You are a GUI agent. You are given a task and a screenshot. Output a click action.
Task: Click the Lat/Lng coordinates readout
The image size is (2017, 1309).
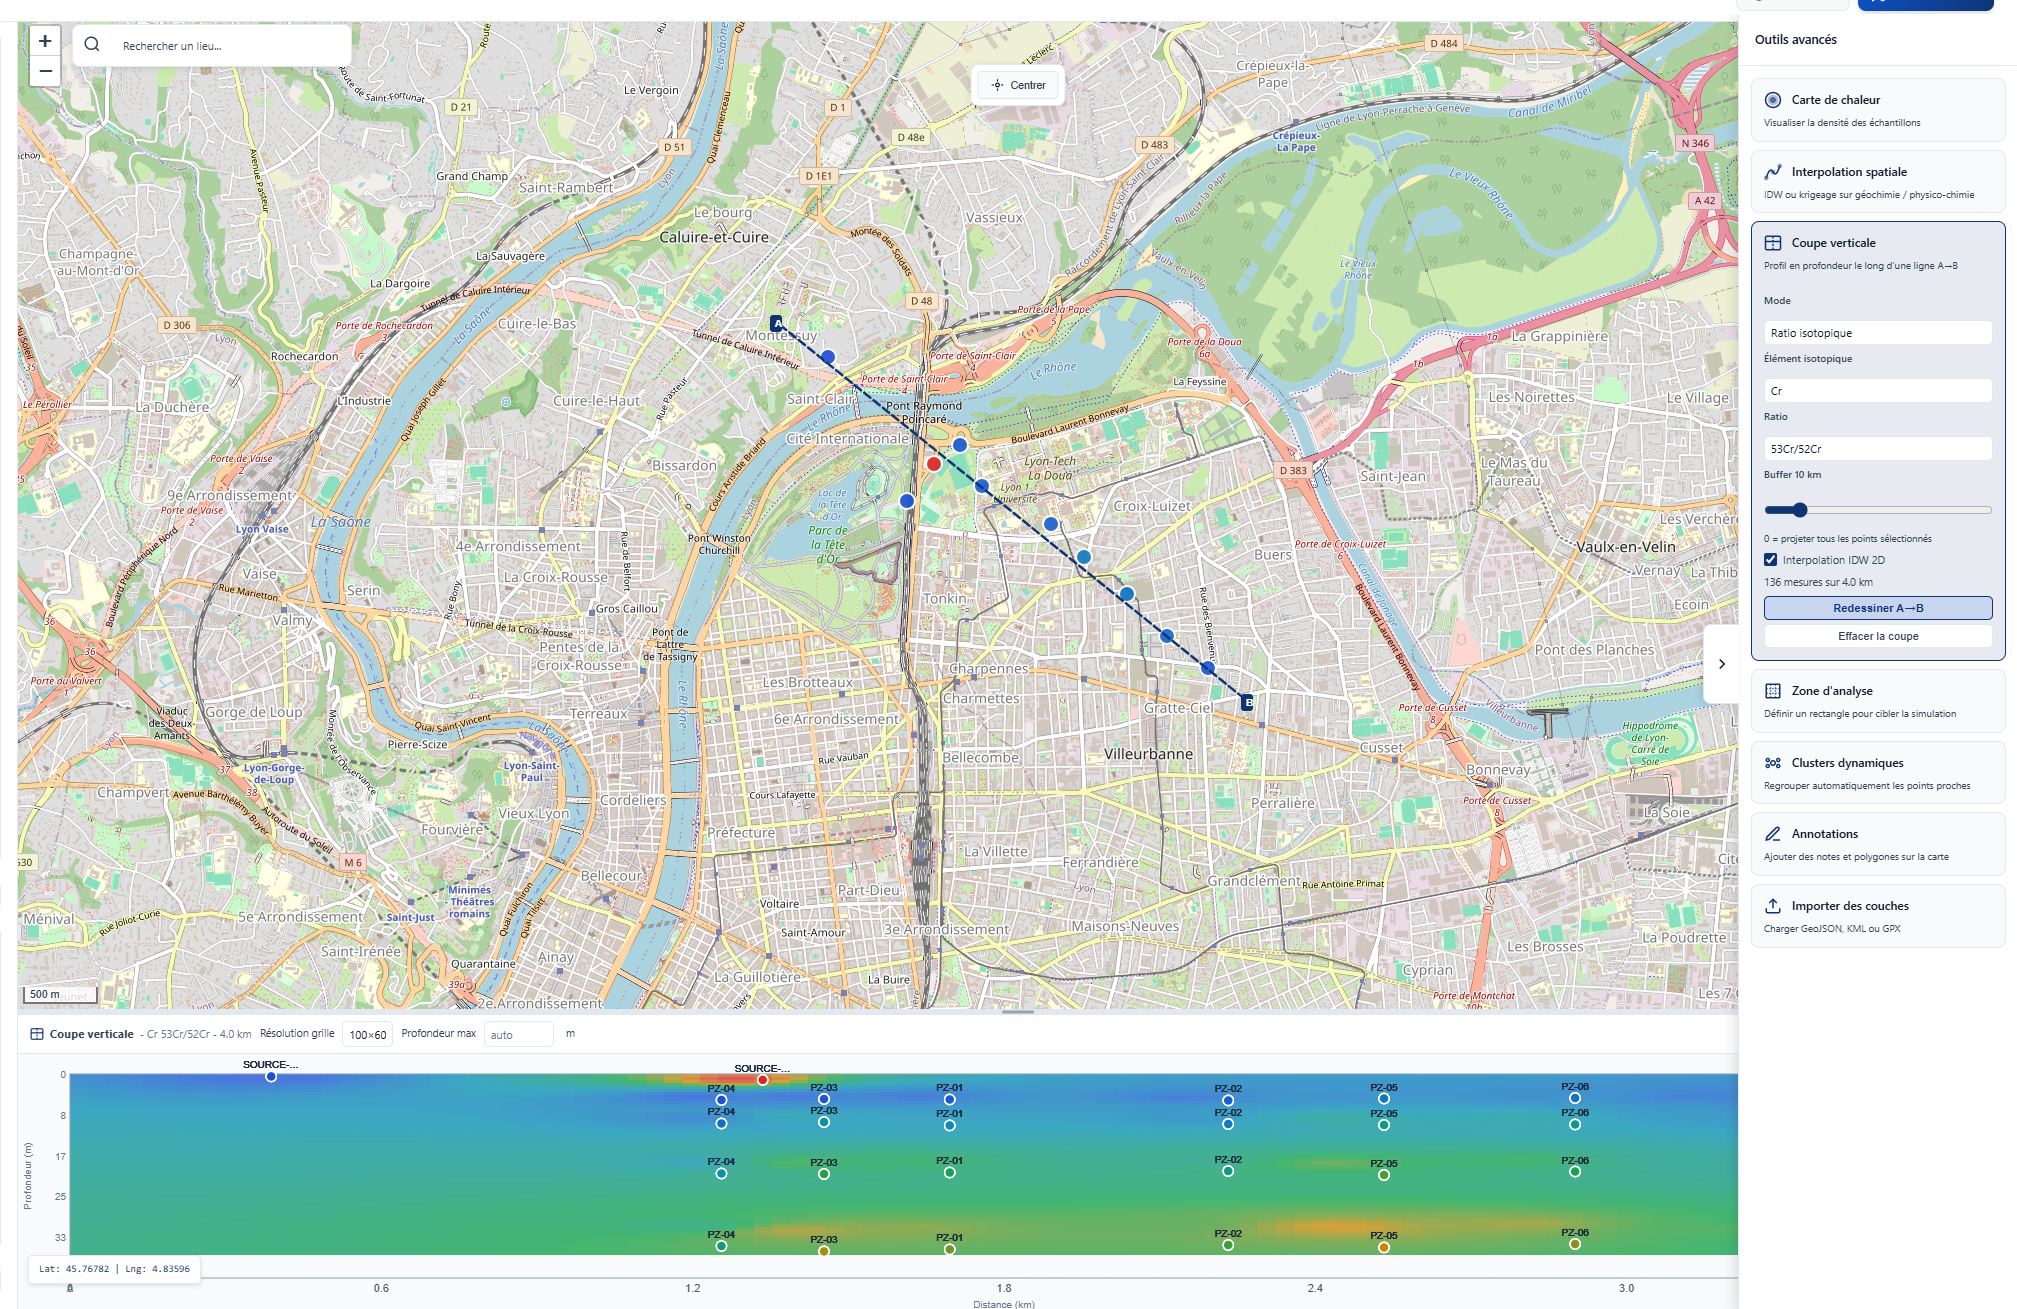(x=114, y=1268)
